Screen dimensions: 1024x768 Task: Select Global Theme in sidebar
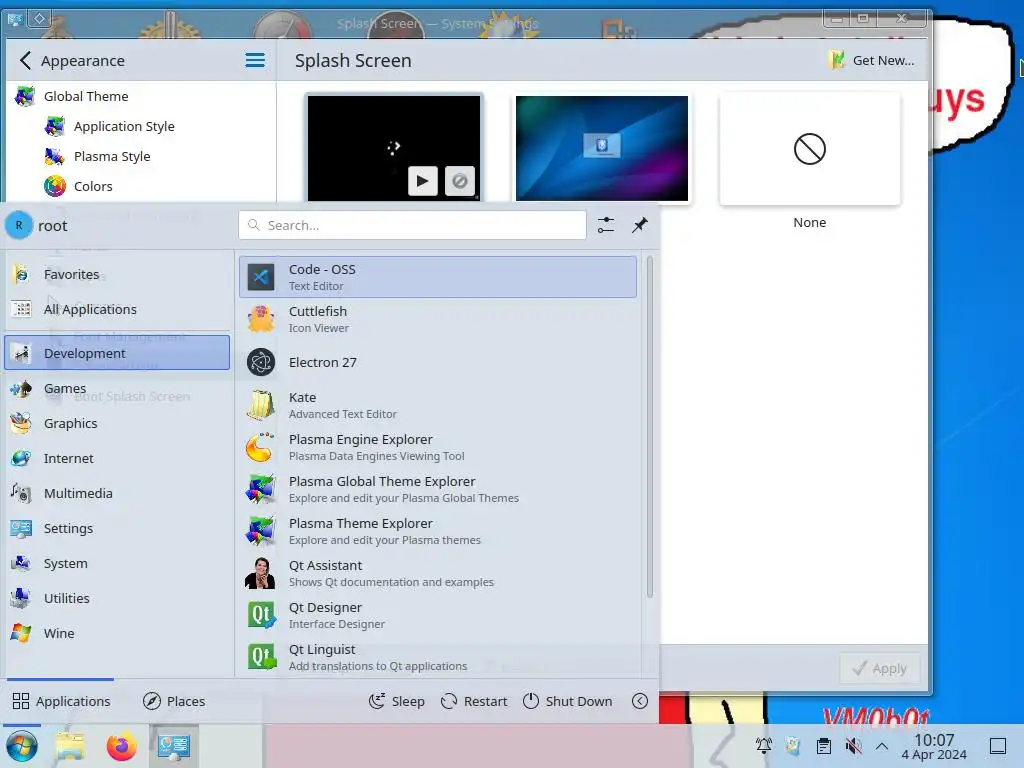coord(140,97)
